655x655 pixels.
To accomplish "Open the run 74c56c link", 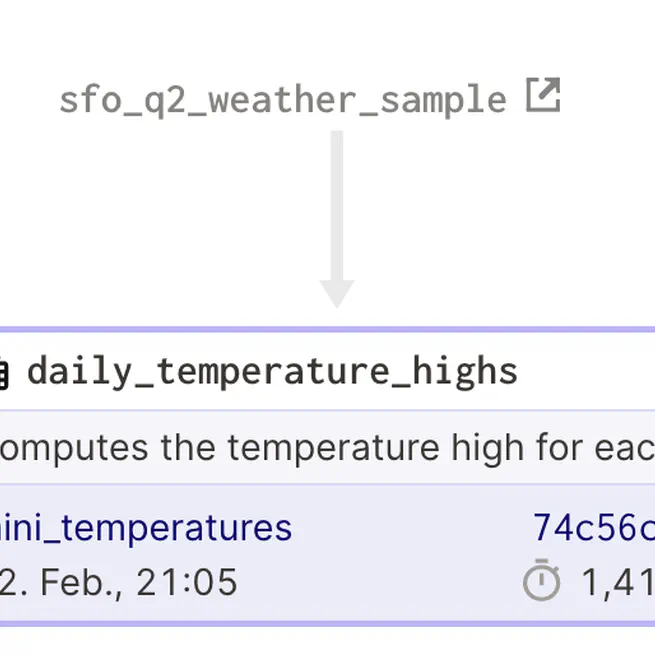I will point(593,527).
